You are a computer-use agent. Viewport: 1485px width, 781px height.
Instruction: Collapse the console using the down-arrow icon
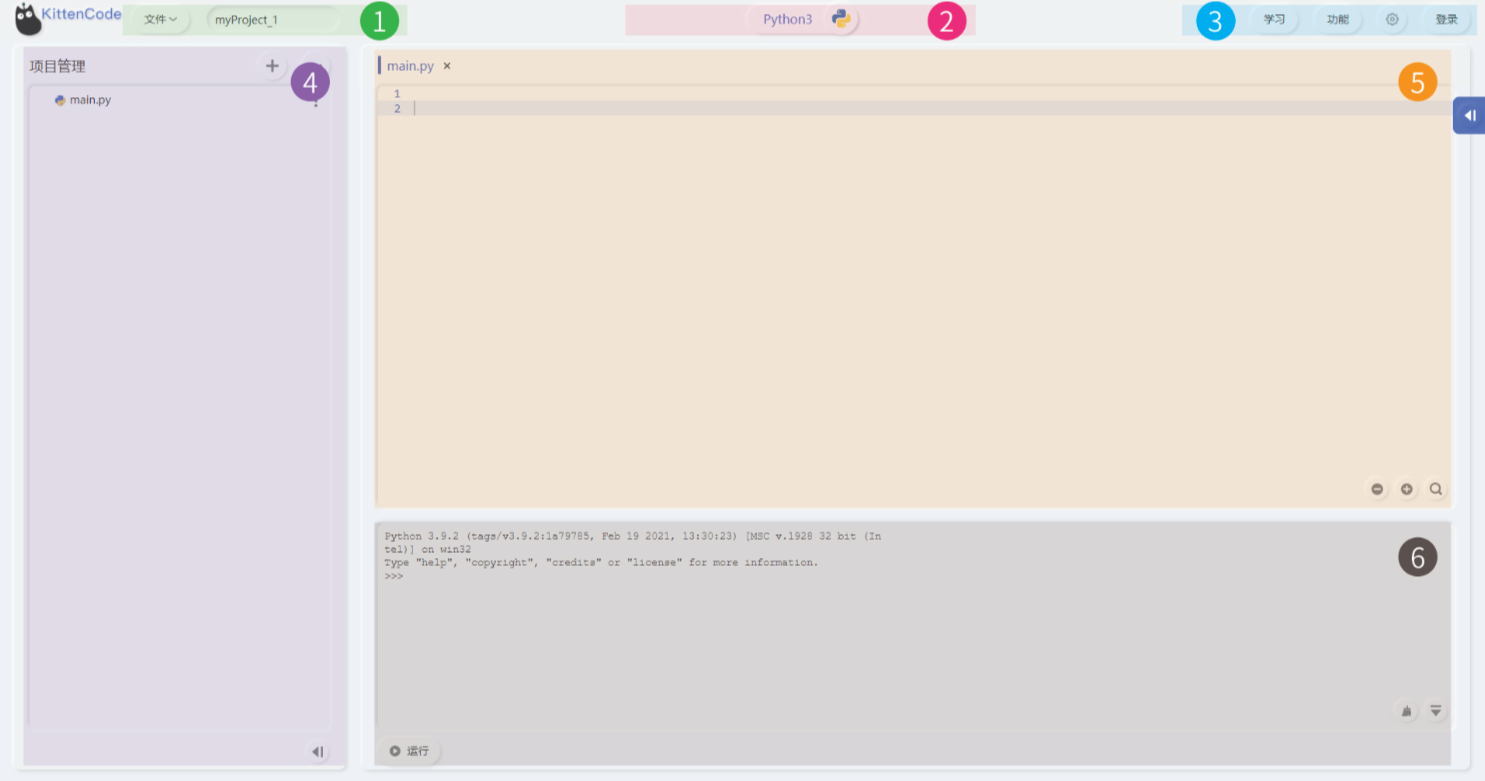[x=1436, y=711]
